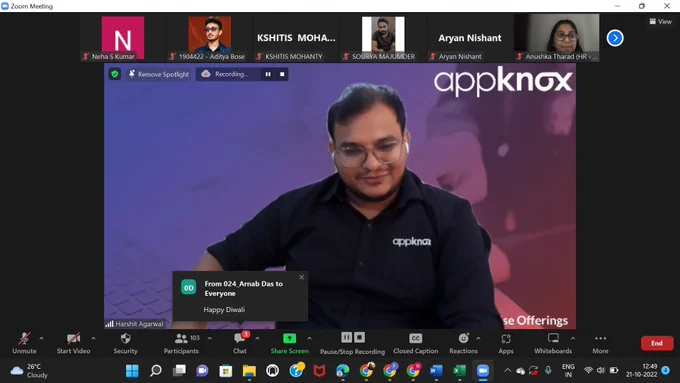Switch to Zoom from the taskbar
The height and width of the screenshot is (383, 680).
(x=483, y=371)
